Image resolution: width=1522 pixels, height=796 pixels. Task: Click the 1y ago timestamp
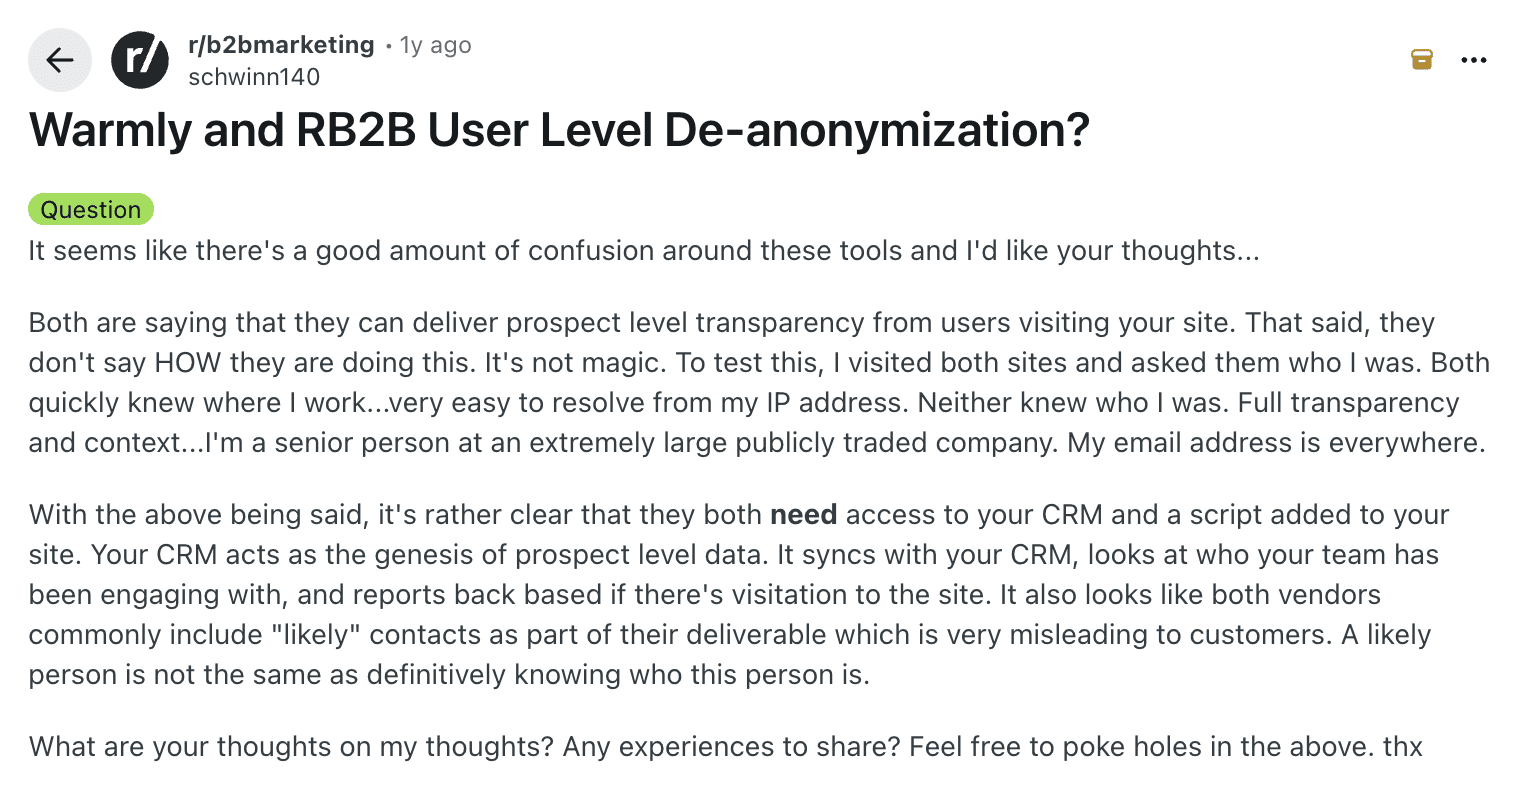(x=434, y=44)
